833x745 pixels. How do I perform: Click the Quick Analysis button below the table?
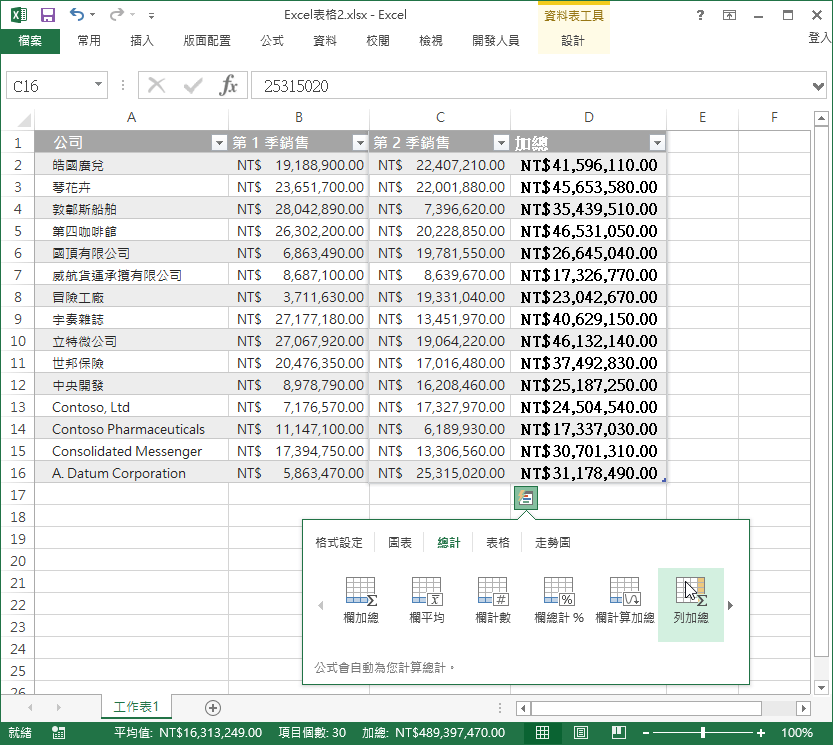[525, 498]
